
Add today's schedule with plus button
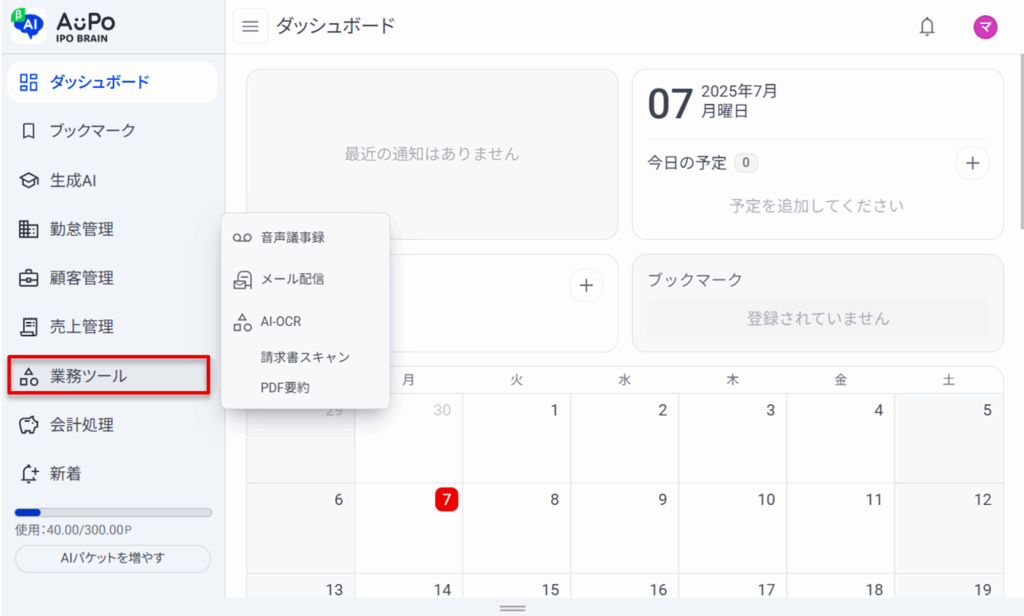pyautogui.click(x=972, y=163)
